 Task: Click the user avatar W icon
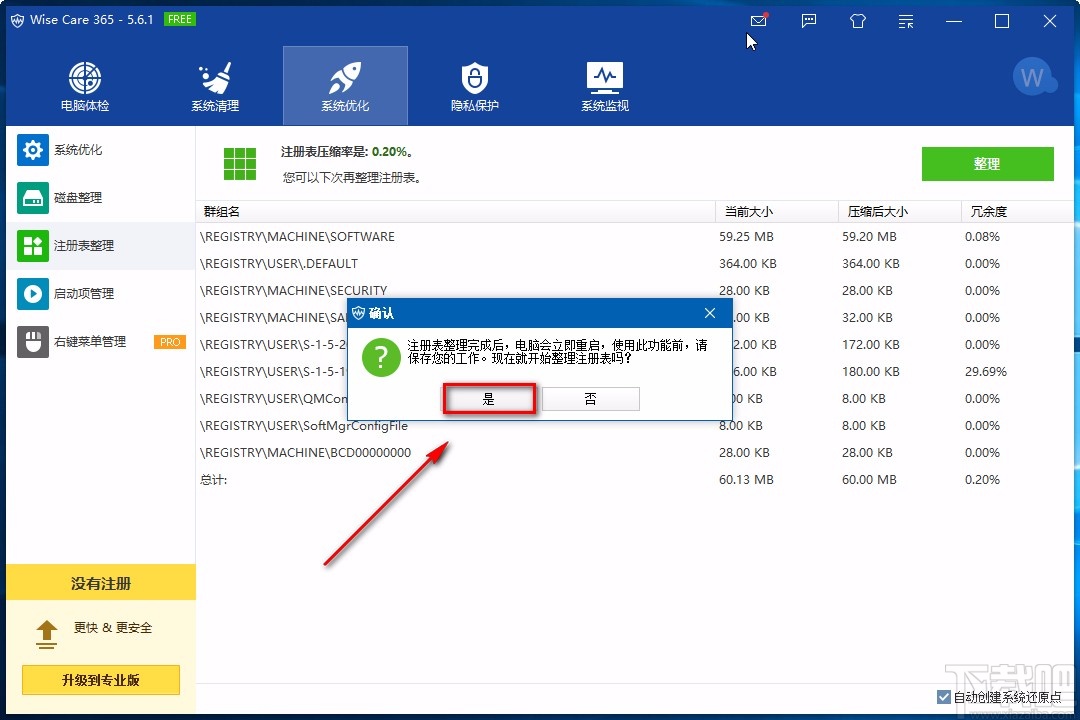click(1033, 76)
